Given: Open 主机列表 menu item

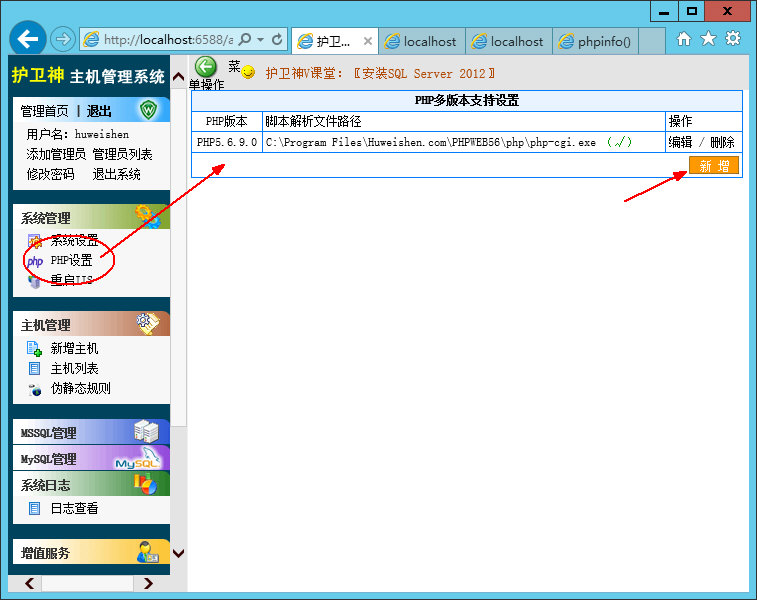Looking at the screenshot, I should tap(74, 368).
